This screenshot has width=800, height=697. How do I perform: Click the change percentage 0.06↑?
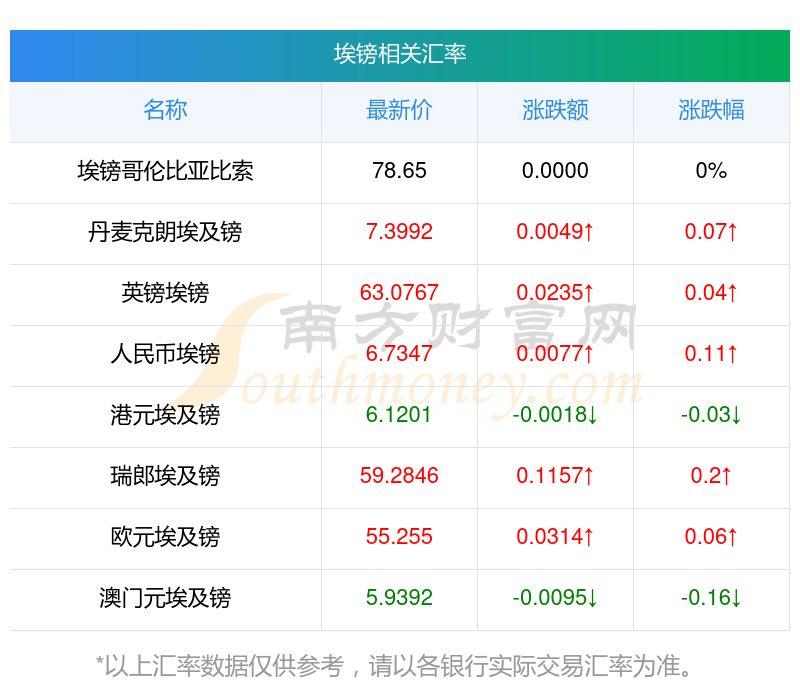point(711,537)
